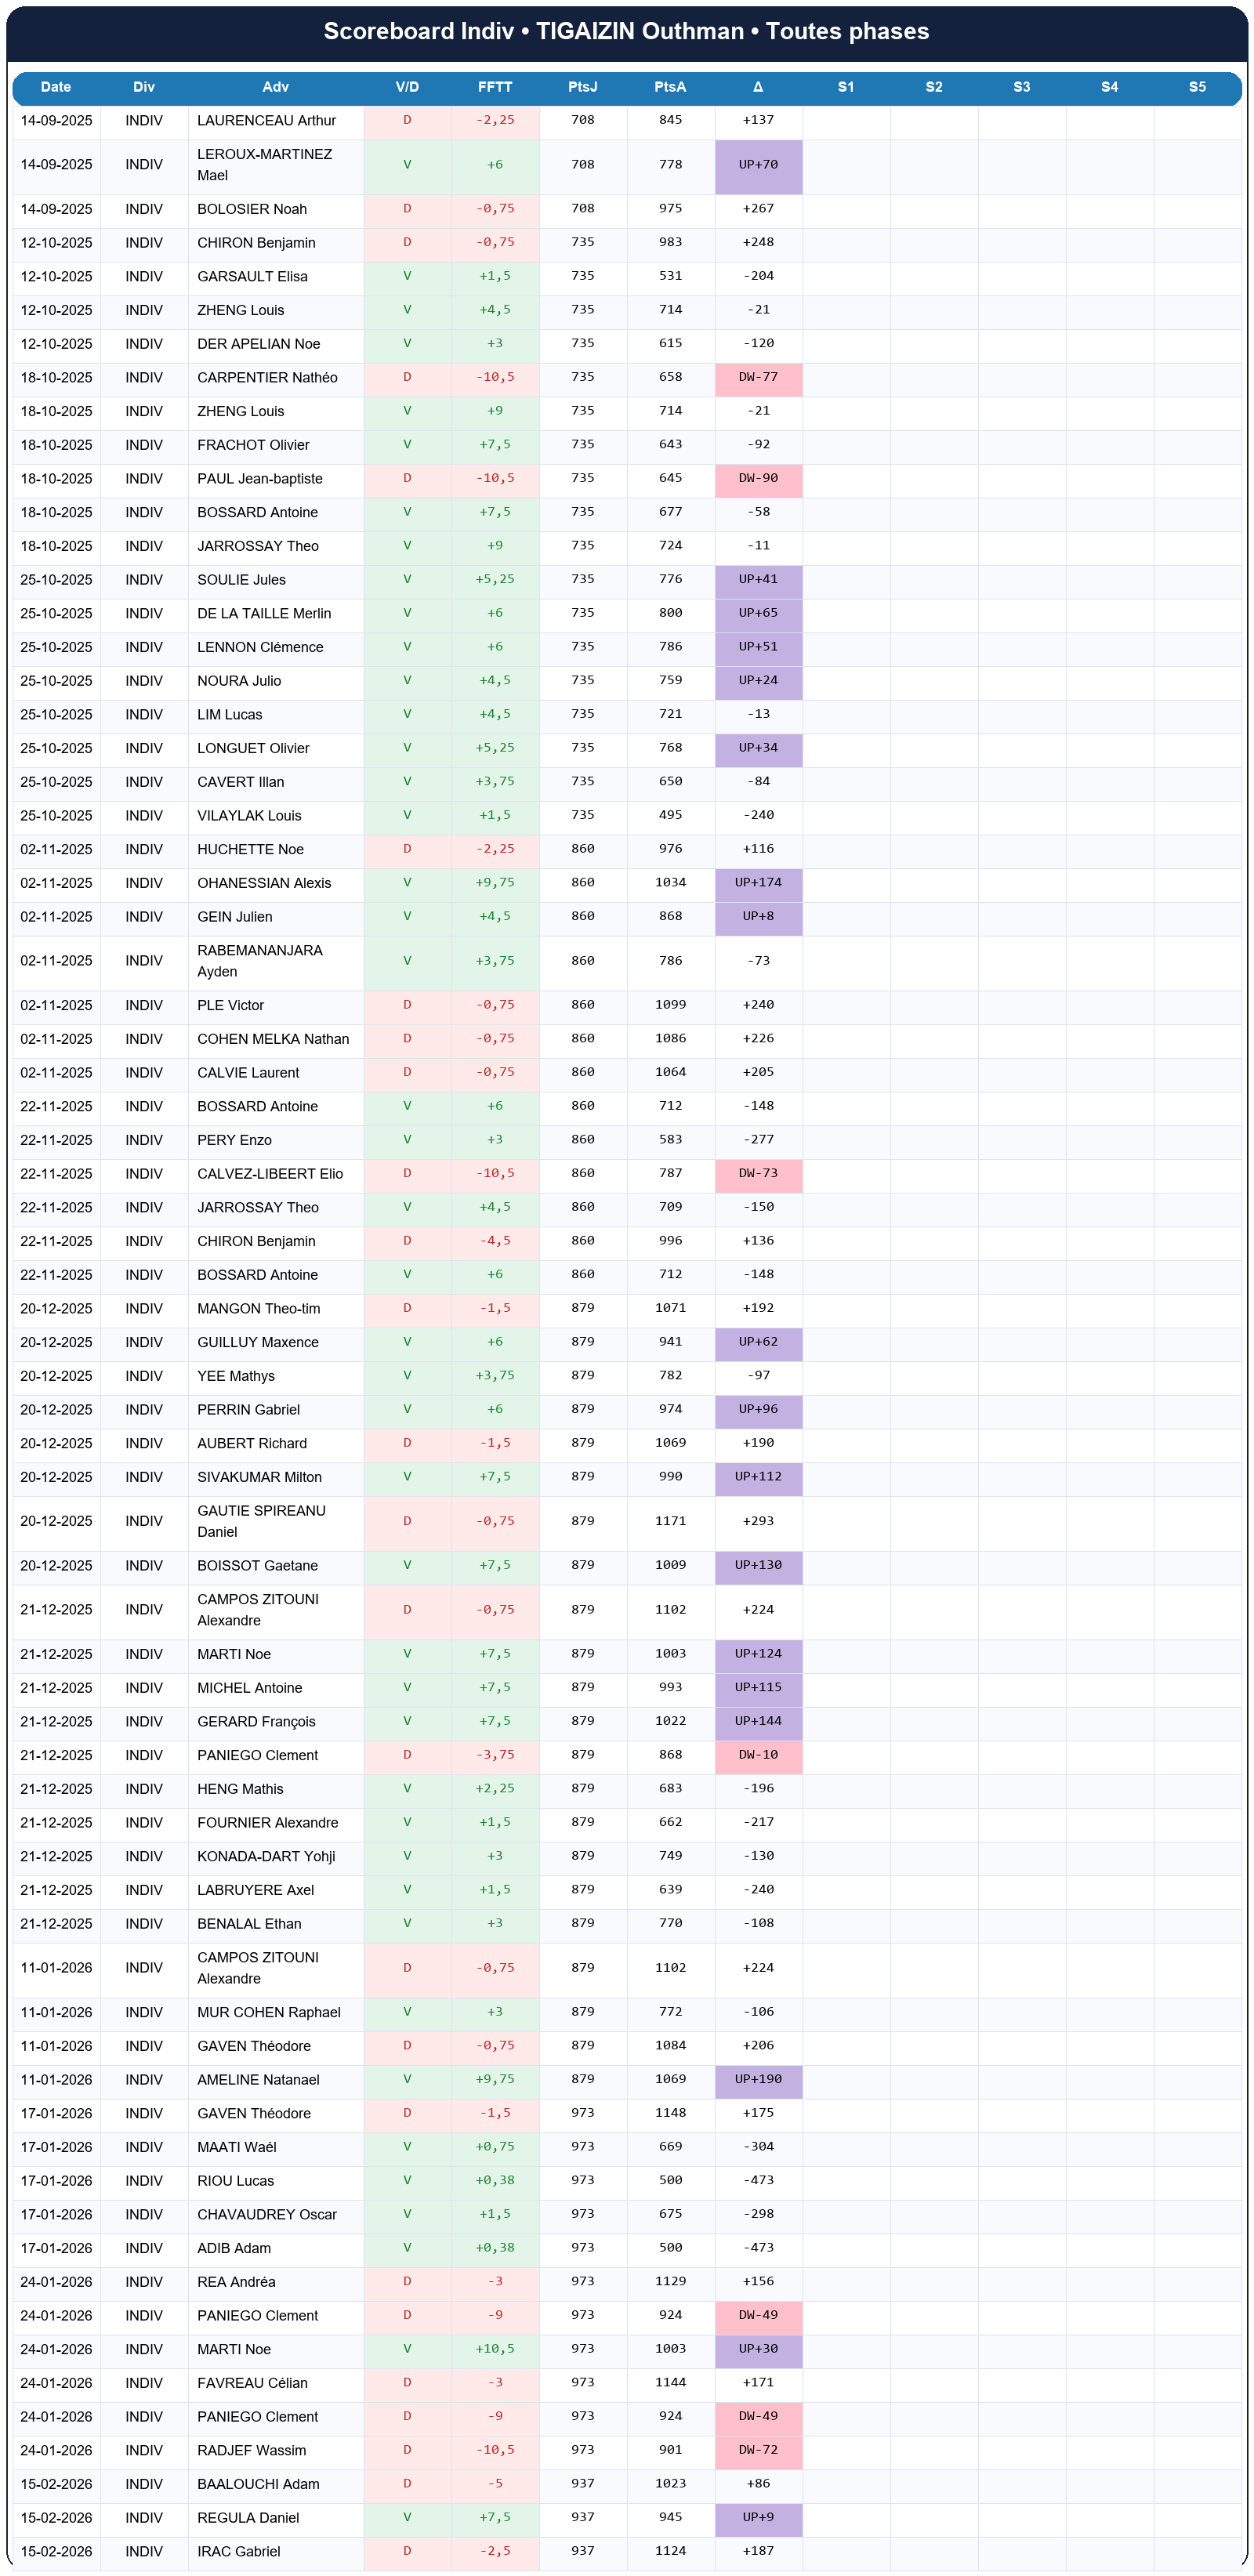Select the purple UP+190 delta cell

point(758,2079)
